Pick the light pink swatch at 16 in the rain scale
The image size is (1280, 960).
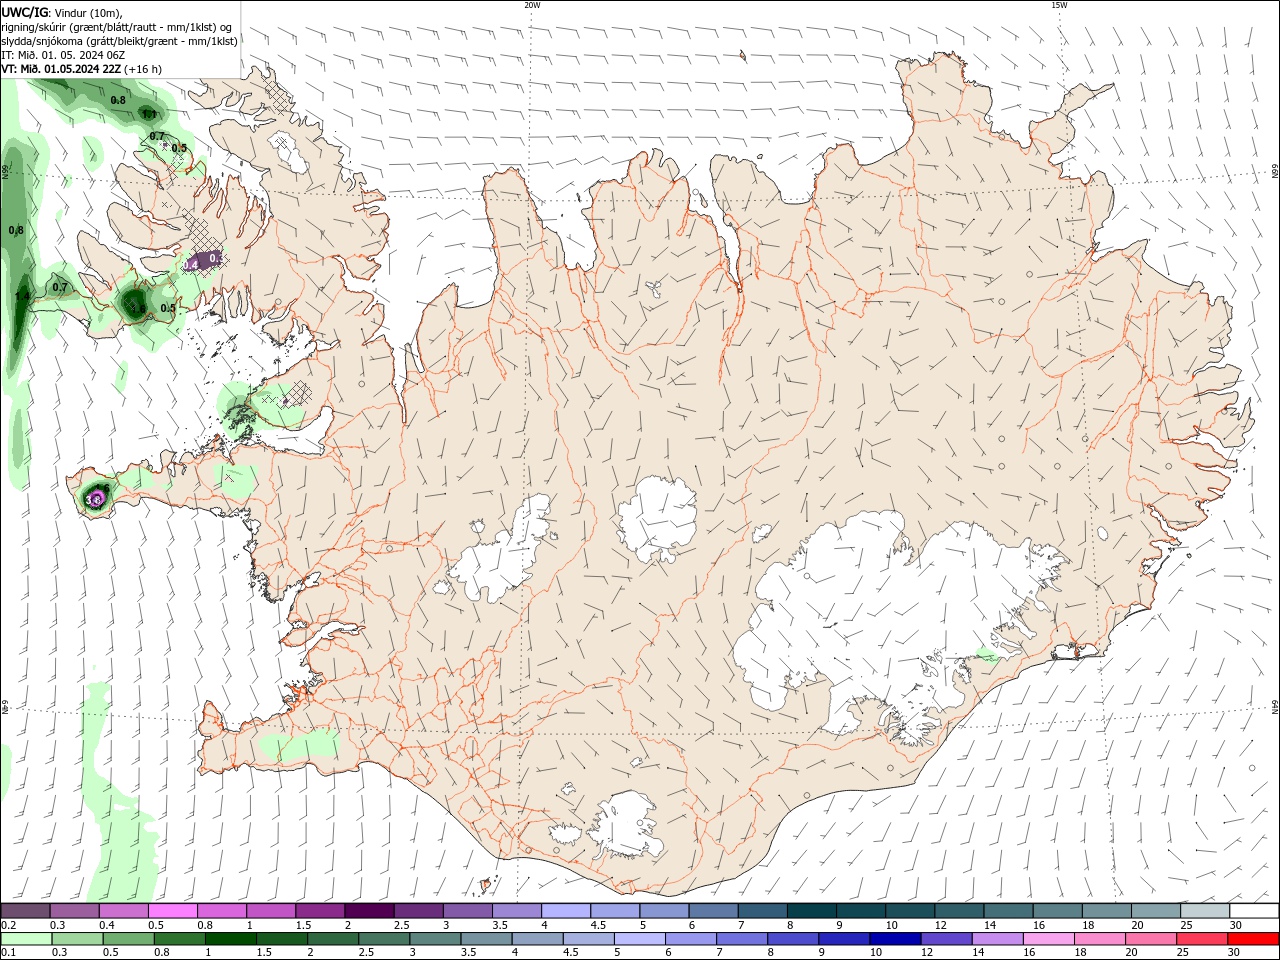(1048, 939)
